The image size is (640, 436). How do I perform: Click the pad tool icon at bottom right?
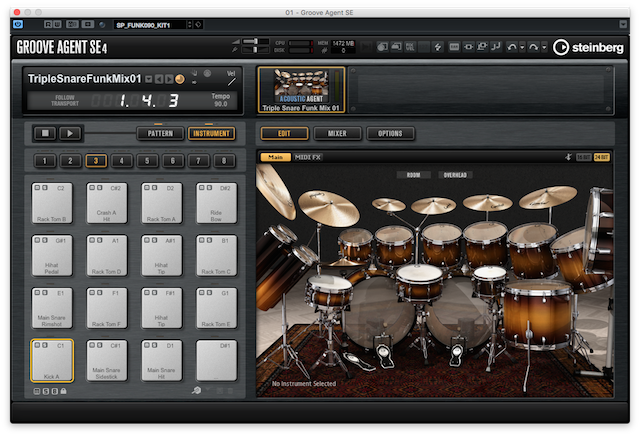[196, 391]
